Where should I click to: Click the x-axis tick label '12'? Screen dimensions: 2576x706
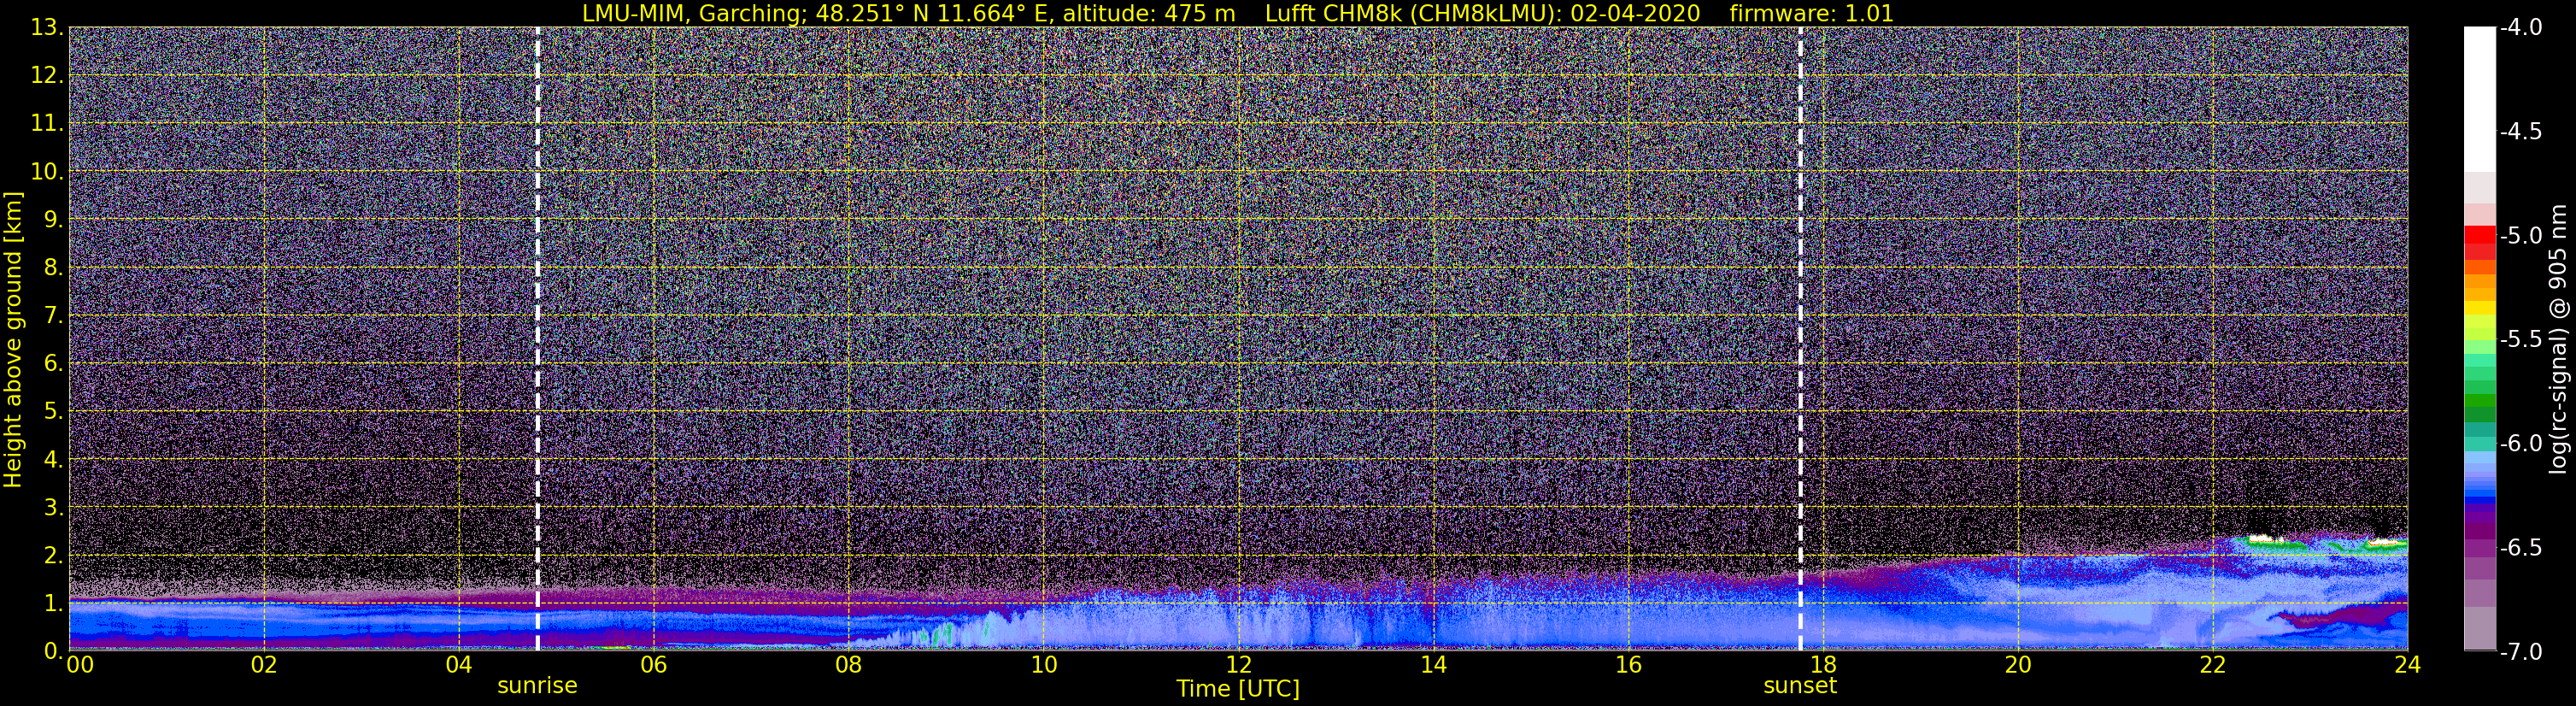1238,665
